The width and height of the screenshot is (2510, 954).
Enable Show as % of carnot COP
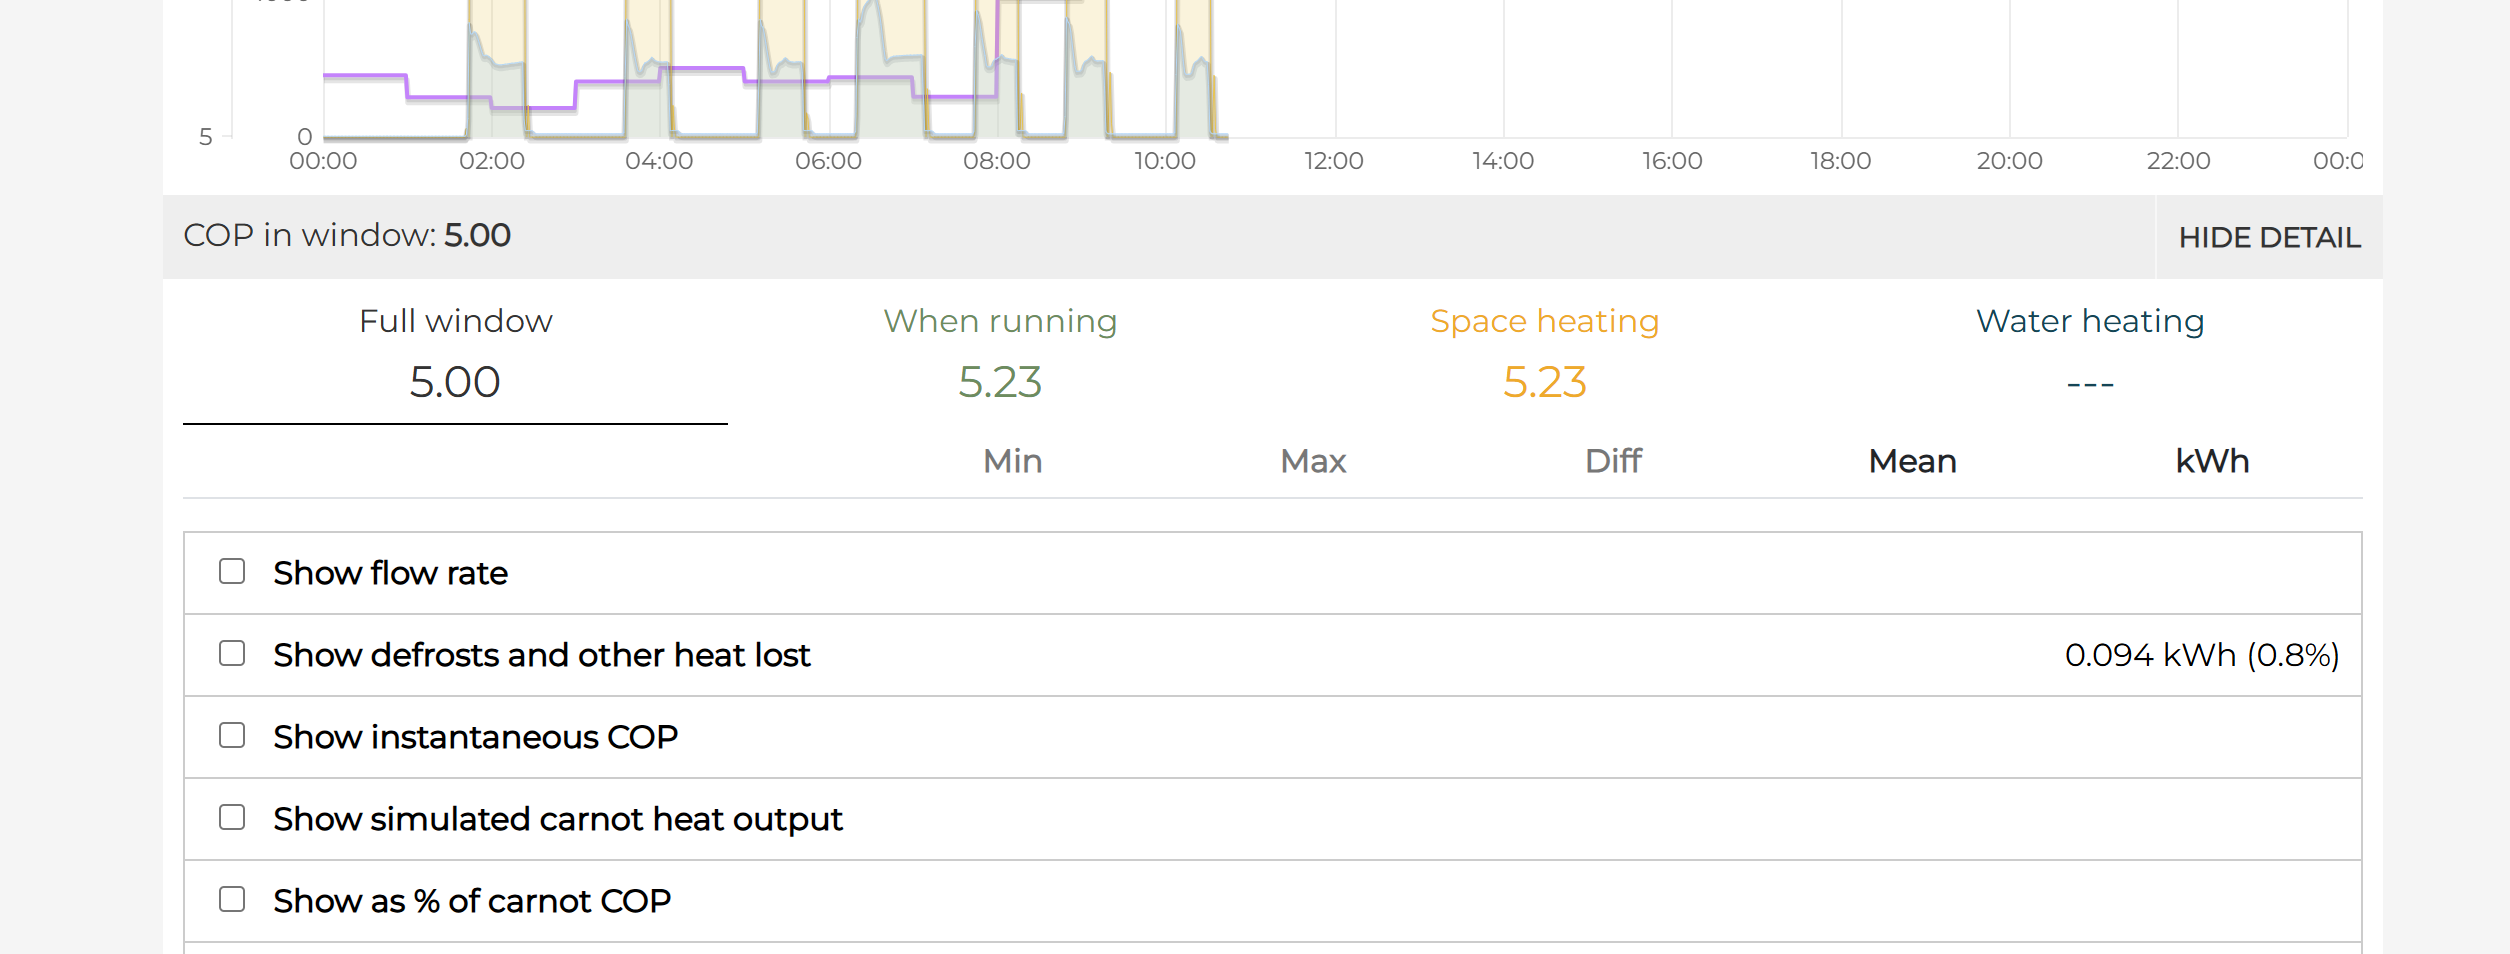[x=232, y=900]
